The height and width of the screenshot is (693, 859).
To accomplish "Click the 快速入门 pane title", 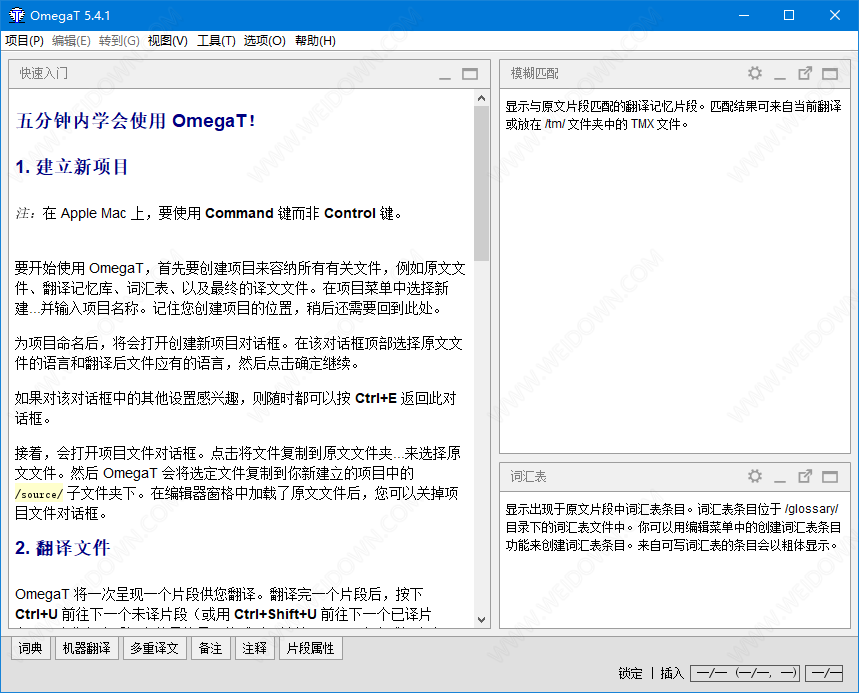I will (44, 73).
